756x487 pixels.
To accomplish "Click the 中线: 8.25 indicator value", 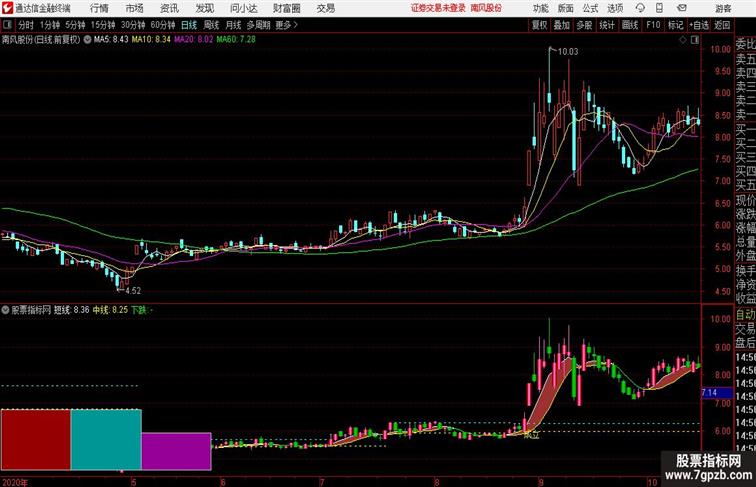I will (x=110, y=310).
